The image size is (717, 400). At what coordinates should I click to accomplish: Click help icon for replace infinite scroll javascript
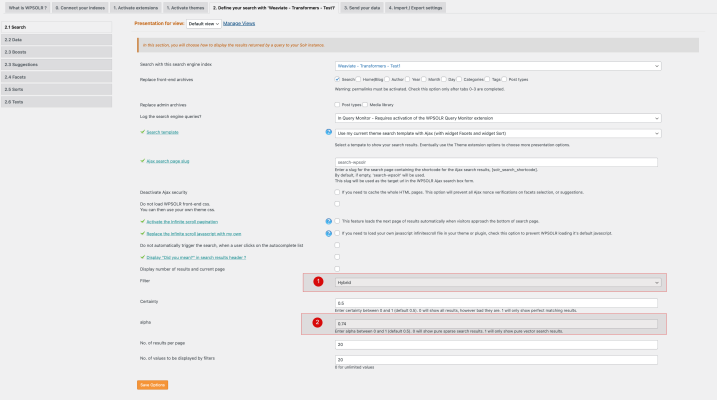(328, 233)
